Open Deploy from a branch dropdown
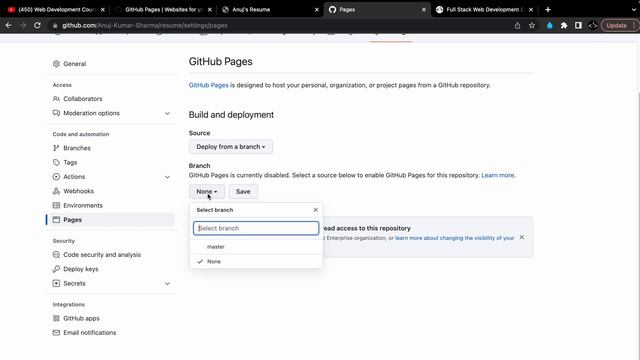This screenshot has height=360, width=640. [x=231, y=147]
